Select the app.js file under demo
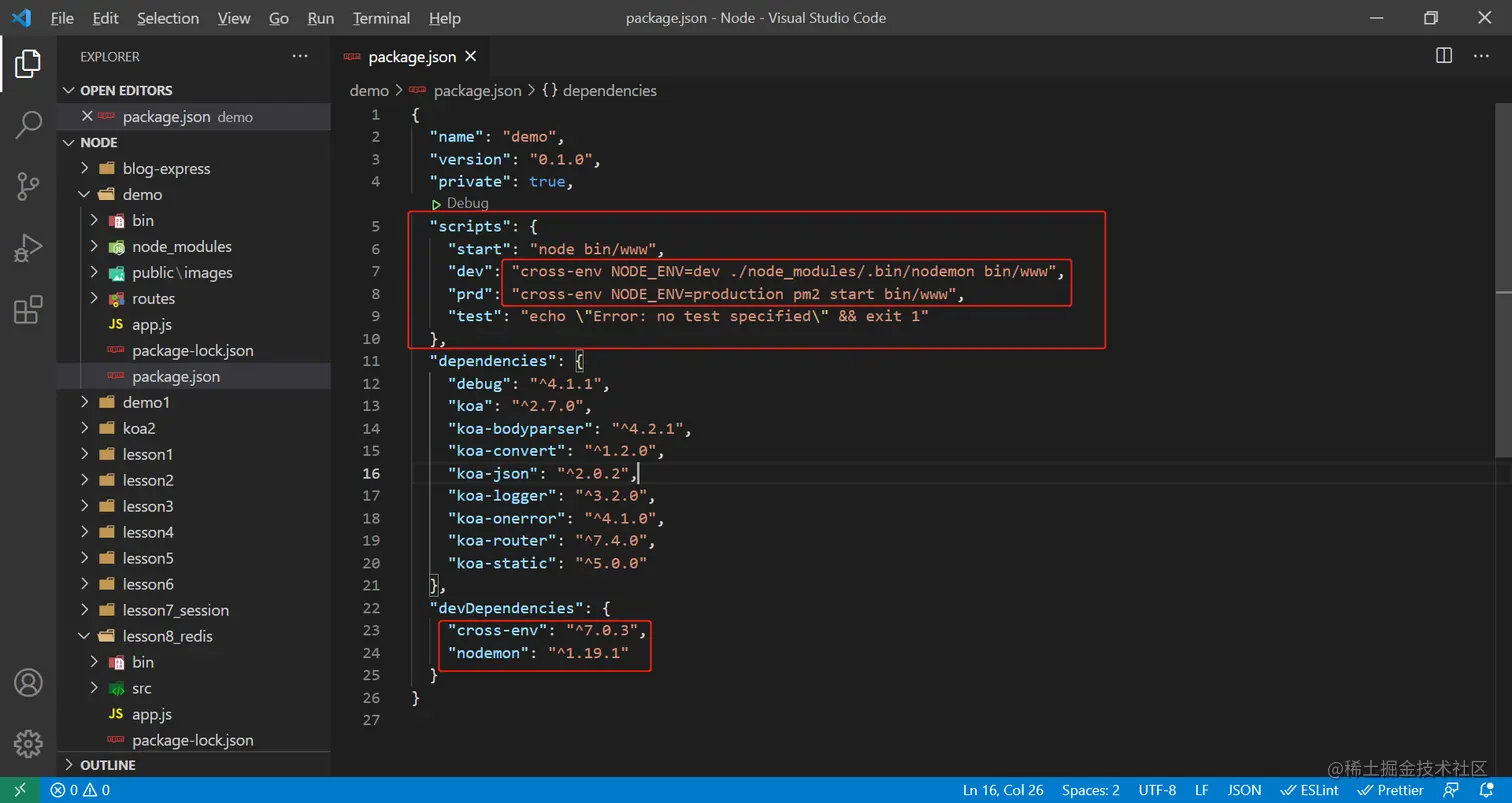This screenshot has height=803, width=1512. click(193, 324)
